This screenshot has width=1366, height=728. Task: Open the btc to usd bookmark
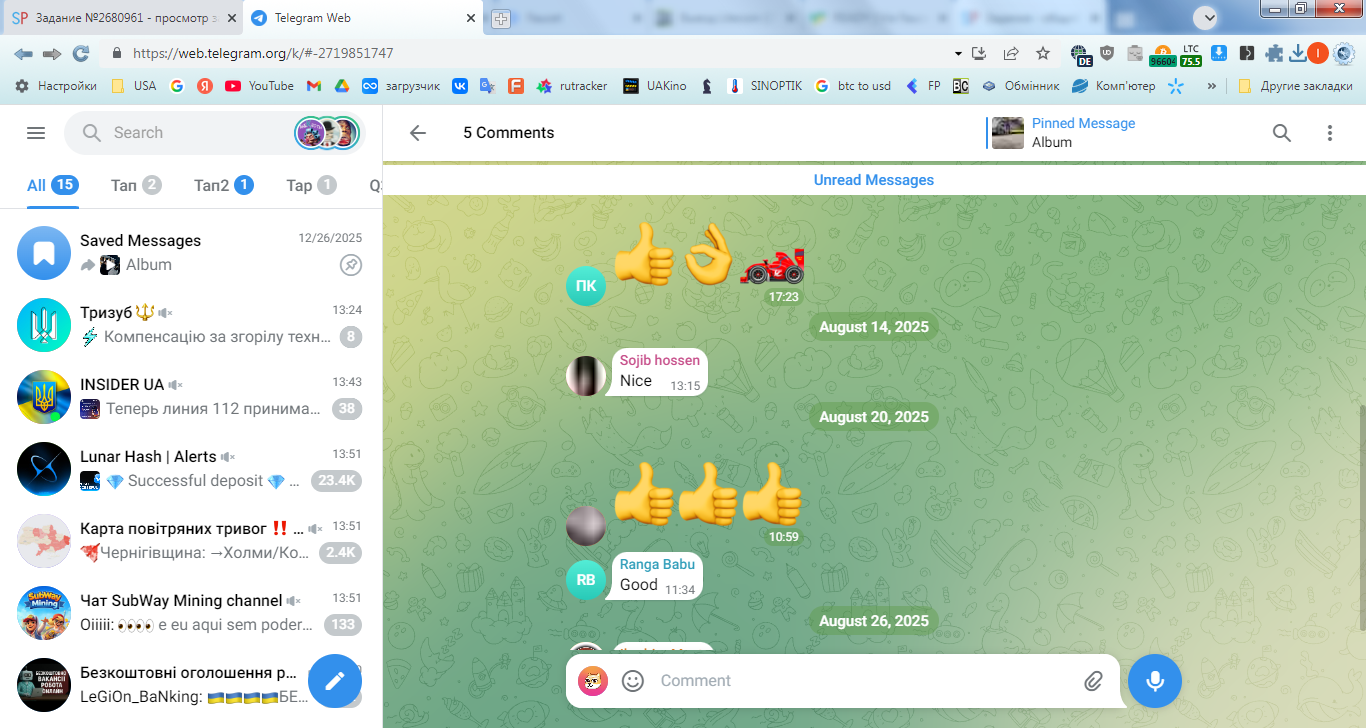852,86
